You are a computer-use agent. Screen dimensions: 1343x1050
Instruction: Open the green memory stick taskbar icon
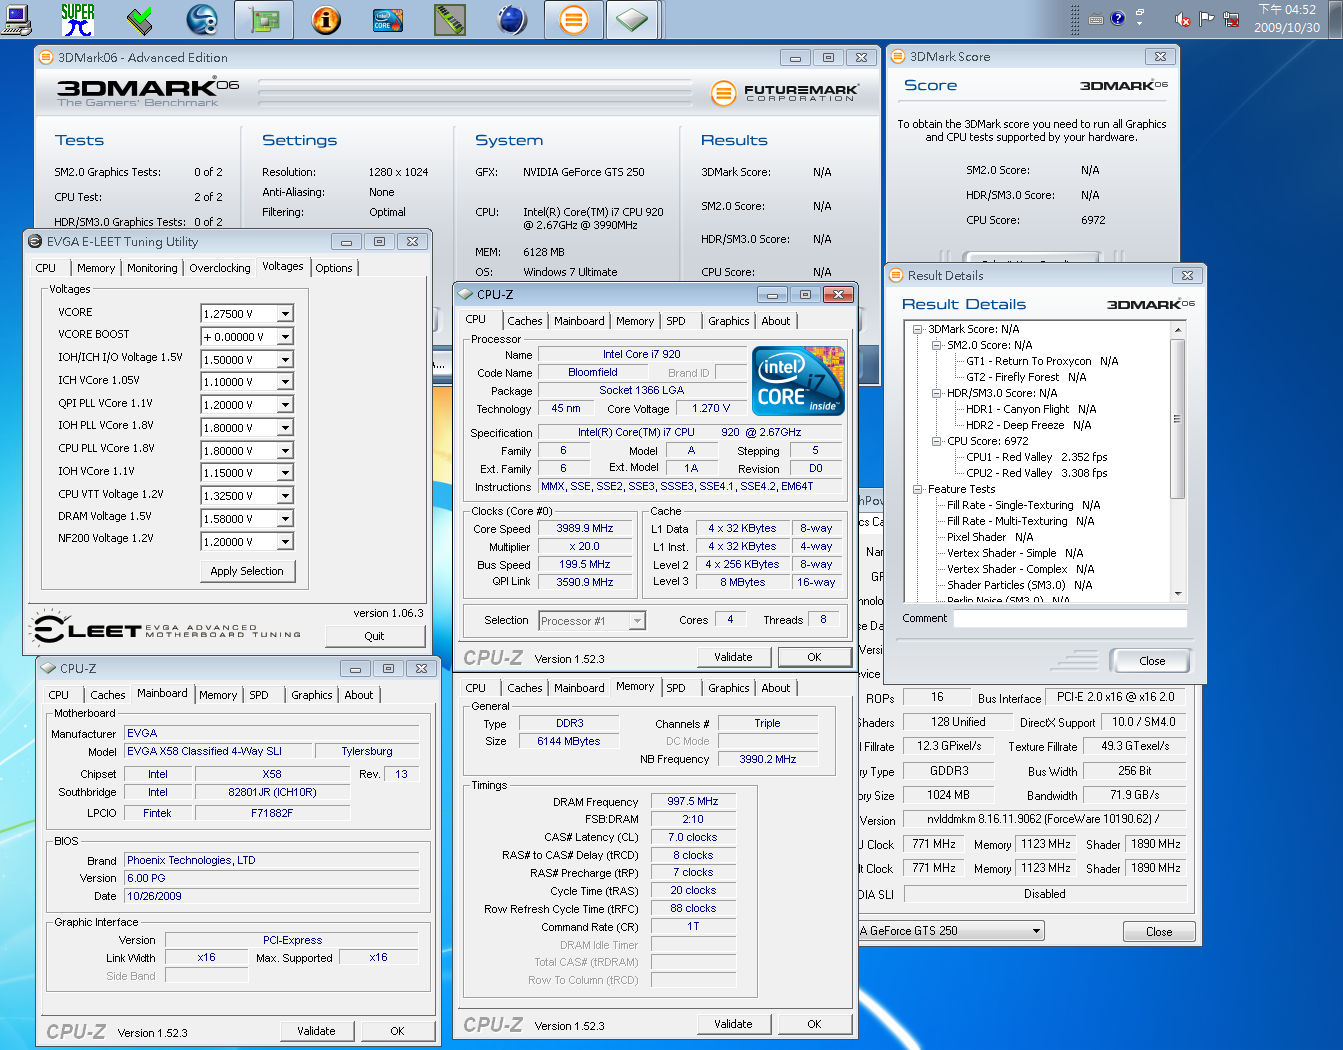tap(450, 19)
